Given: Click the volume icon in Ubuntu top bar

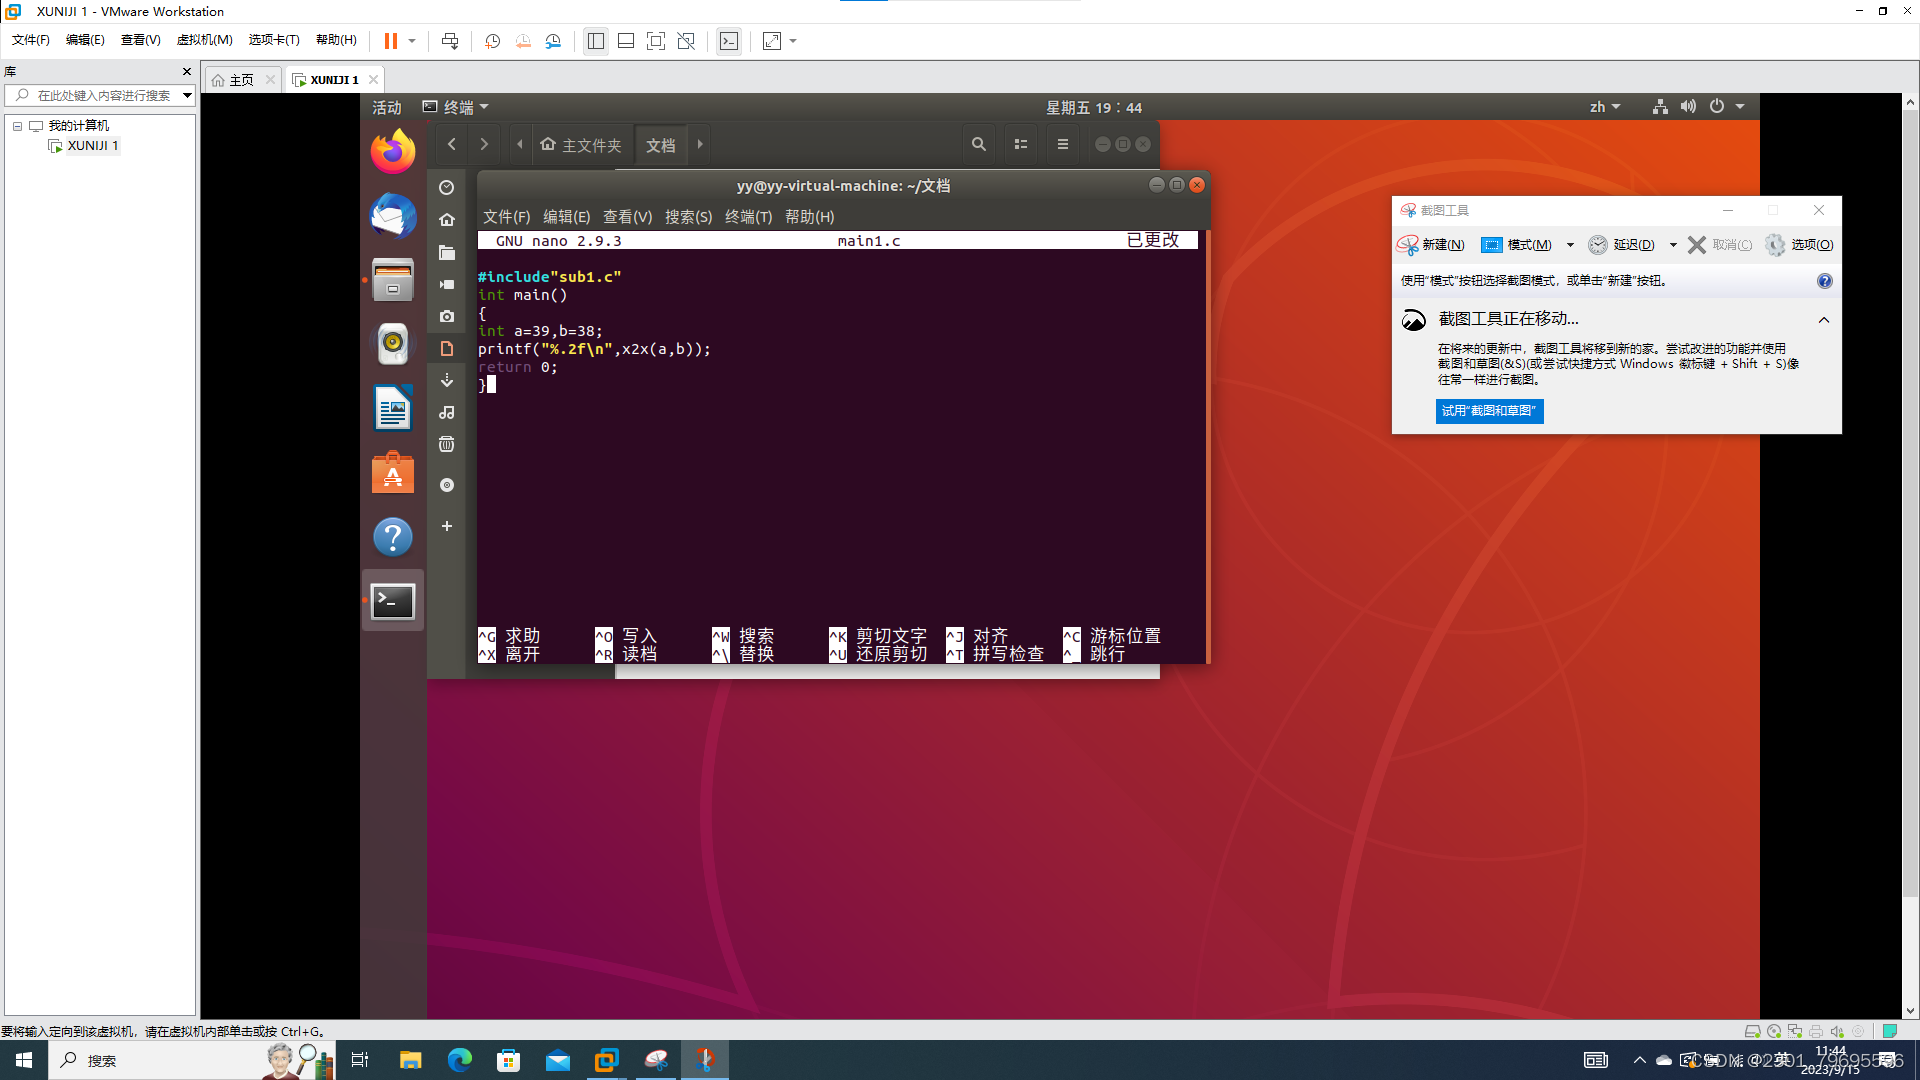Looking at the screenshot, I should coord(1688,107).
